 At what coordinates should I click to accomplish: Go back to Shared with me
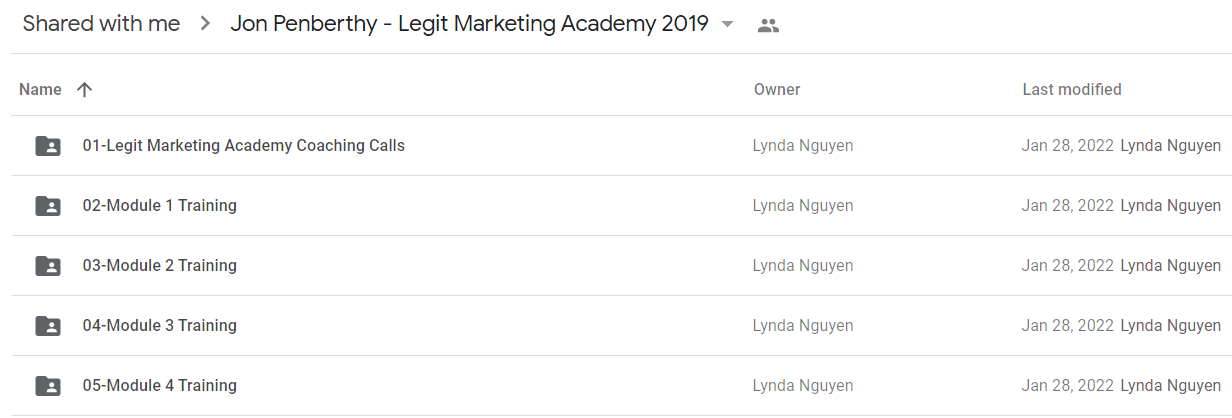point(101,24)
